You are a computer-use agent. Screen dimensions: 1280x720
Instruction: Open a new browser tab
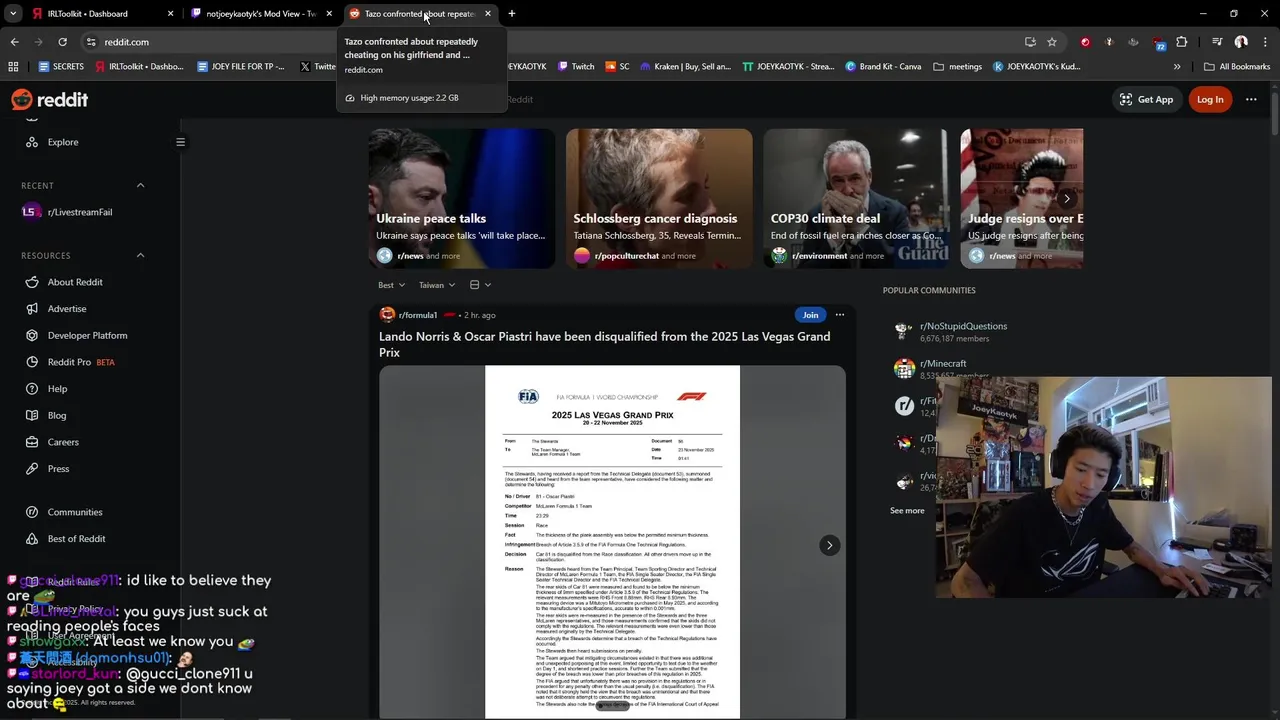click(512, 14)
